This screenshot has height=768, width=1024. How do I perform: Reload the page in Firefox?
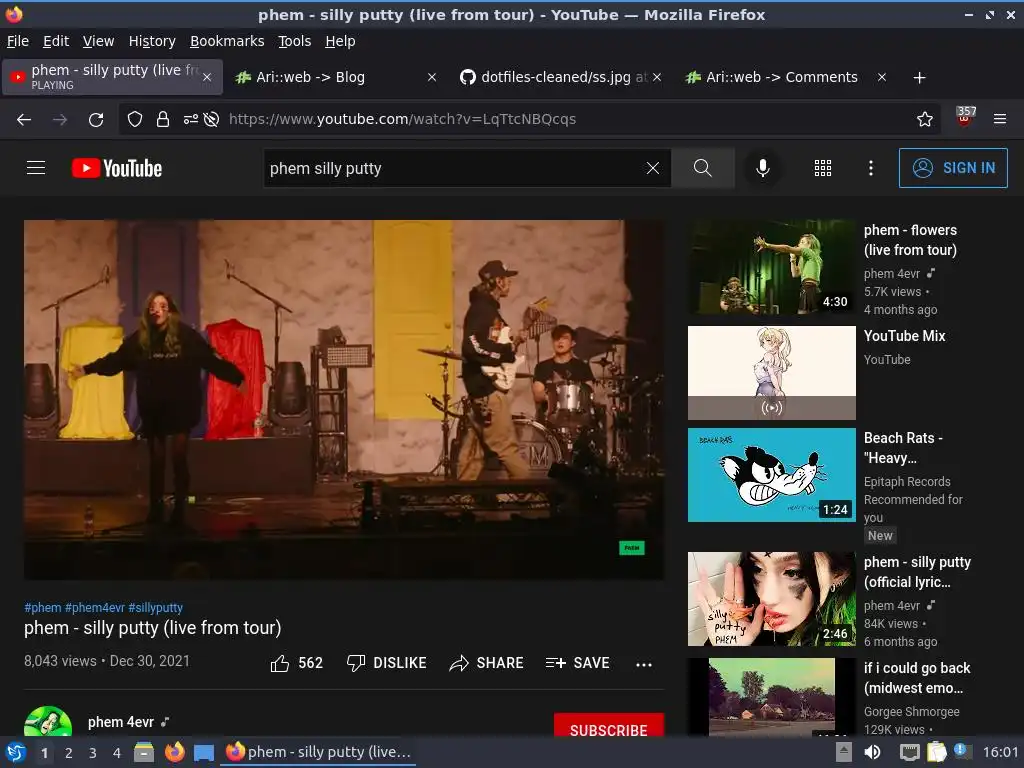coord(96,120)
